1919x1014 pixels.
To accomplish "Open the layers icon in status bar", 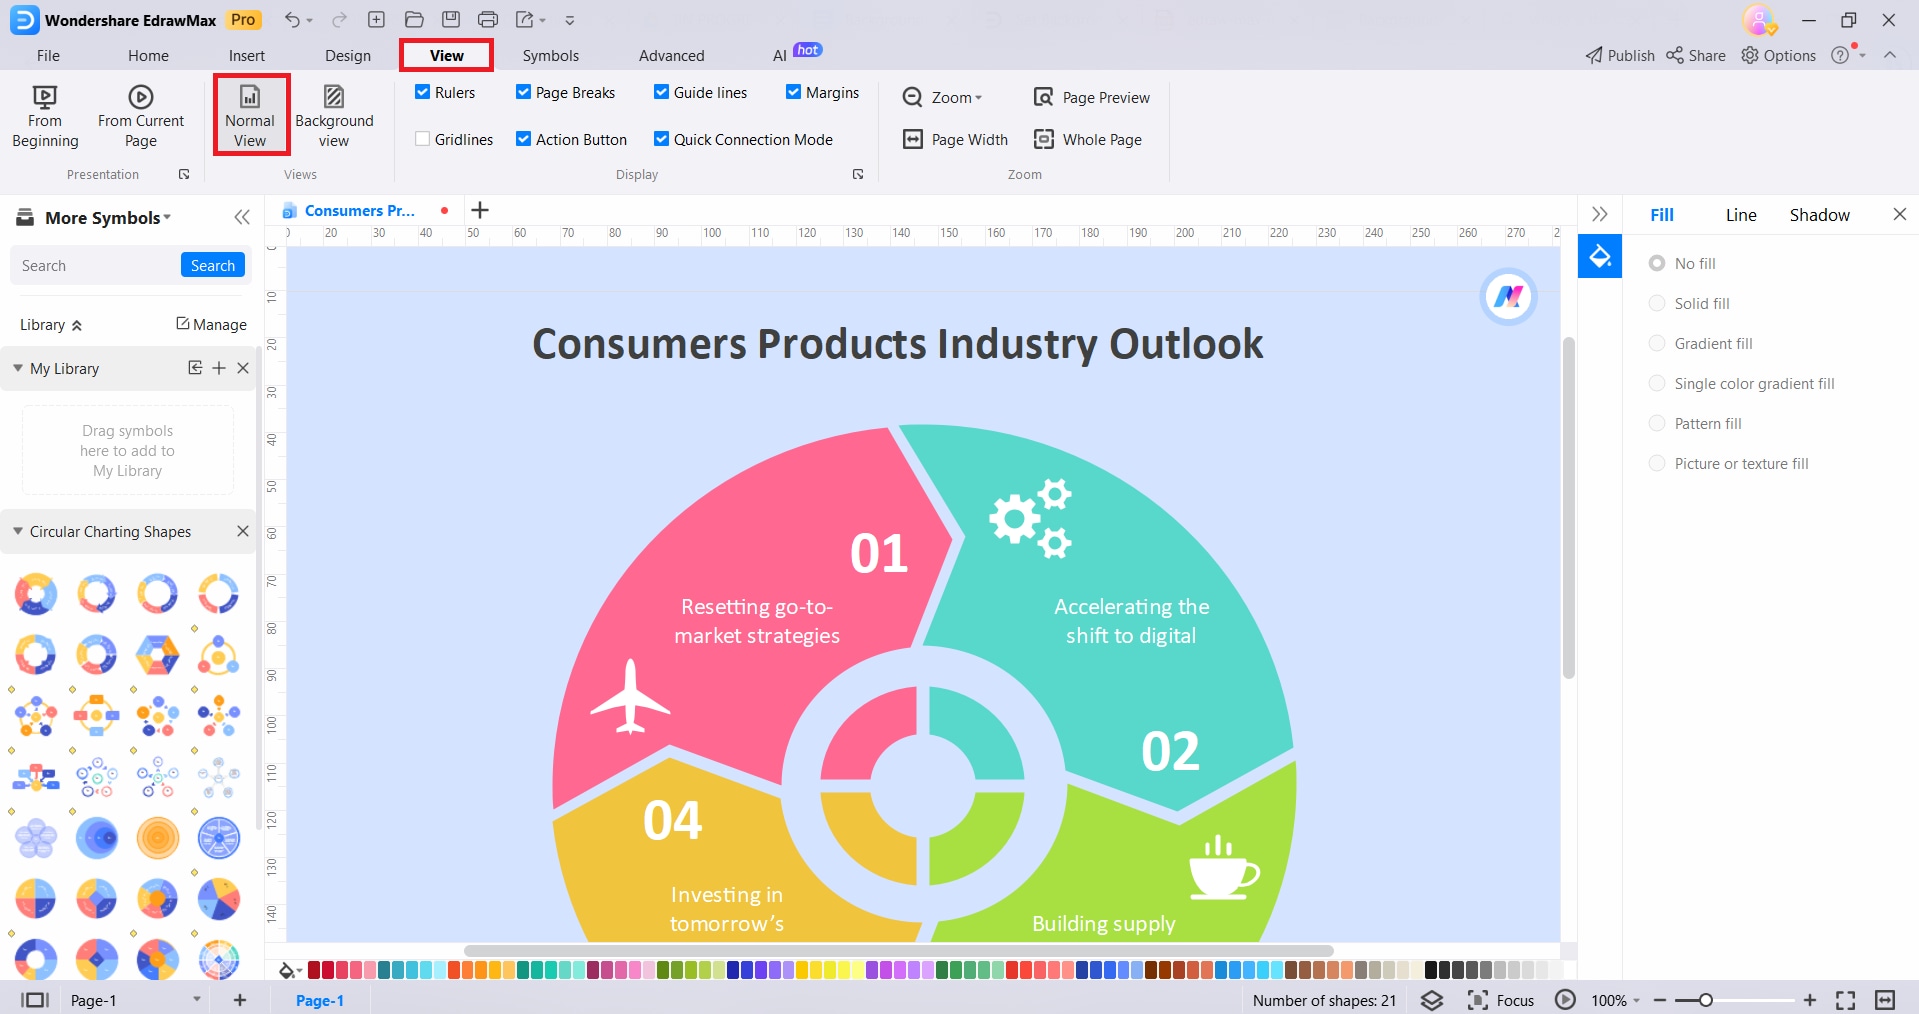I will pos(1432,1000).
